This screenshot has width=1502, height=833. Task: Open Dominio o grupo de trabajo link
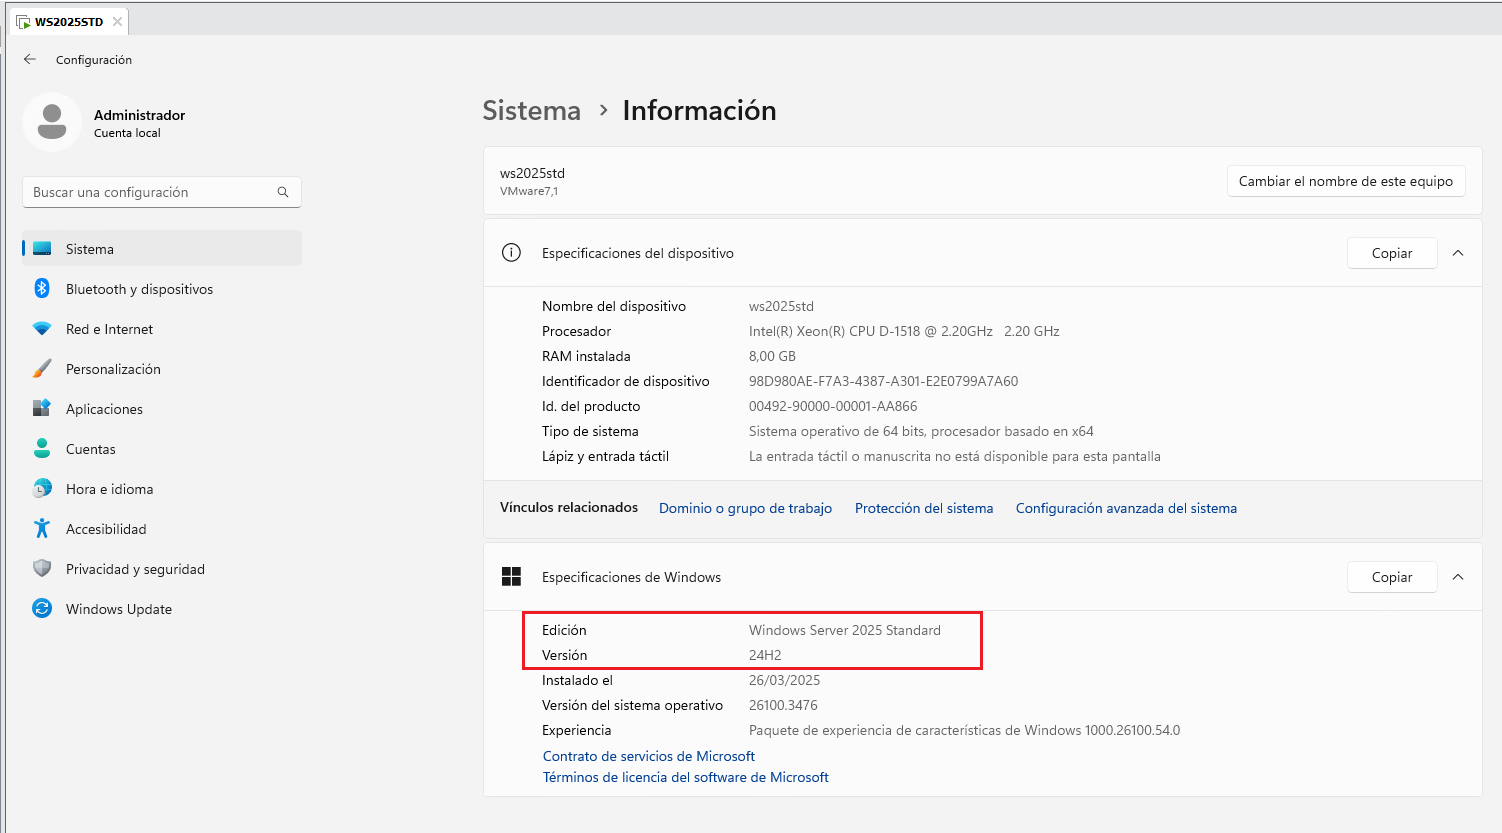pyautogui.click(x=745, y=508)
